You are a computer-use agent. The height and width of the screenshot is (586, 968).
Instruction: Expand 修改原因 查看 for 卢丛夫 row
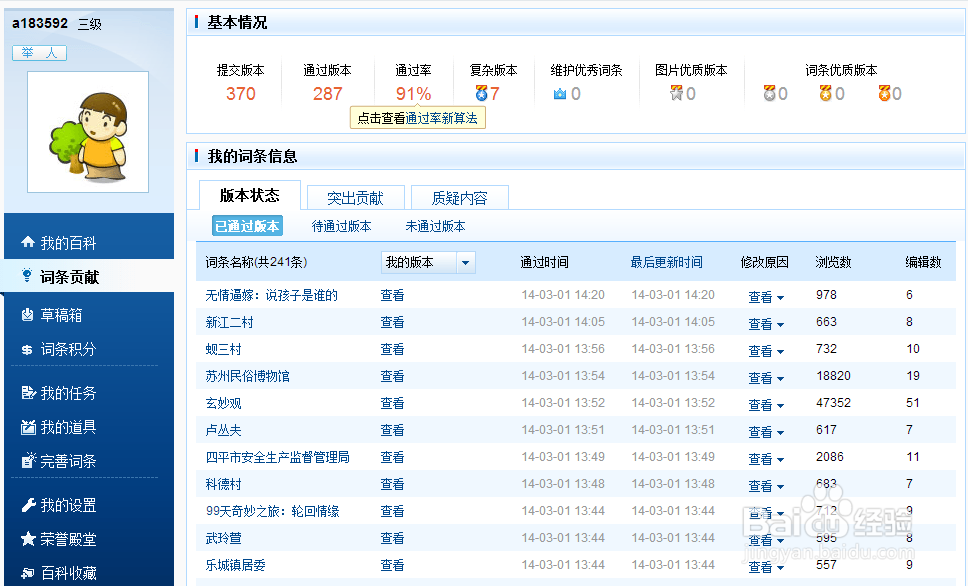click(x=766, y=432)
